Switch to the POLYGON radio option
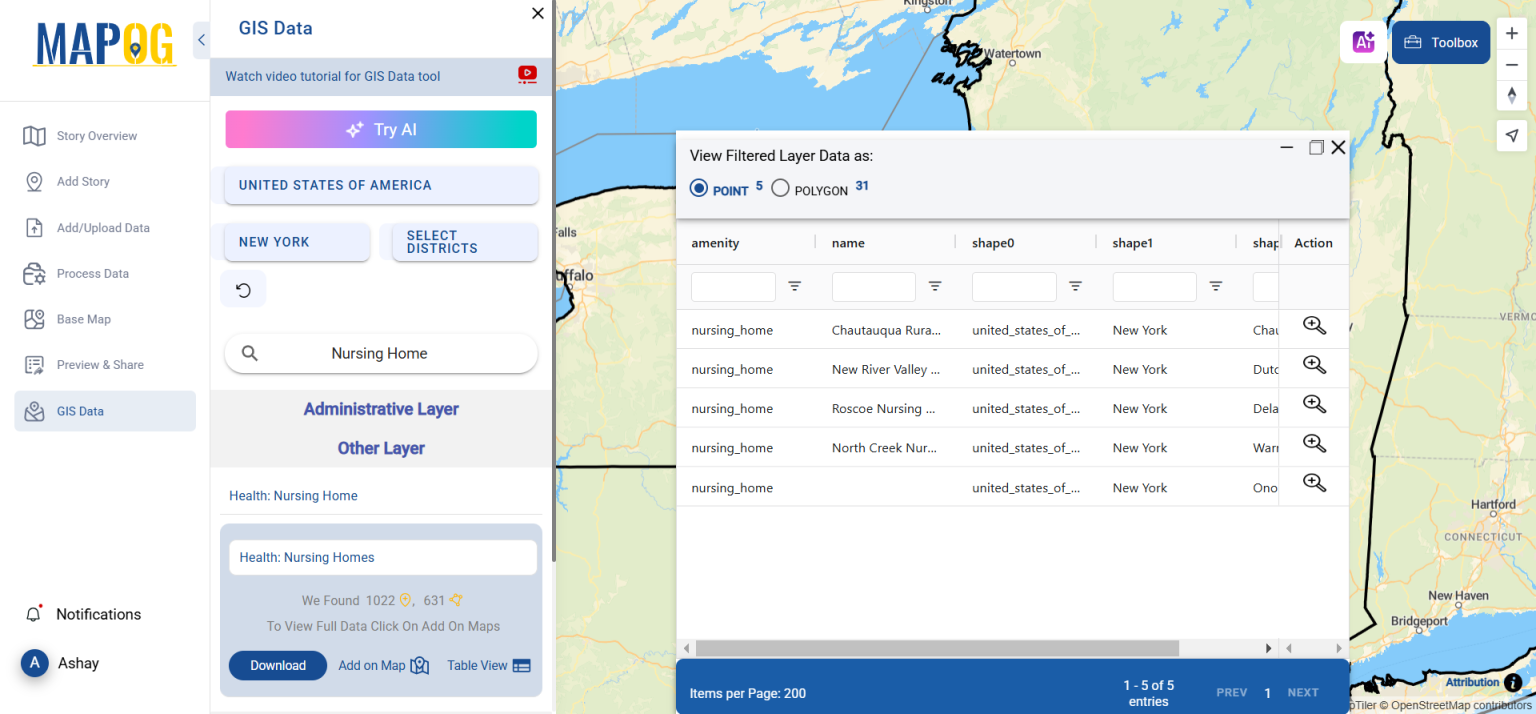Viewport: 1536px width, 714px height. click(780, 187)
